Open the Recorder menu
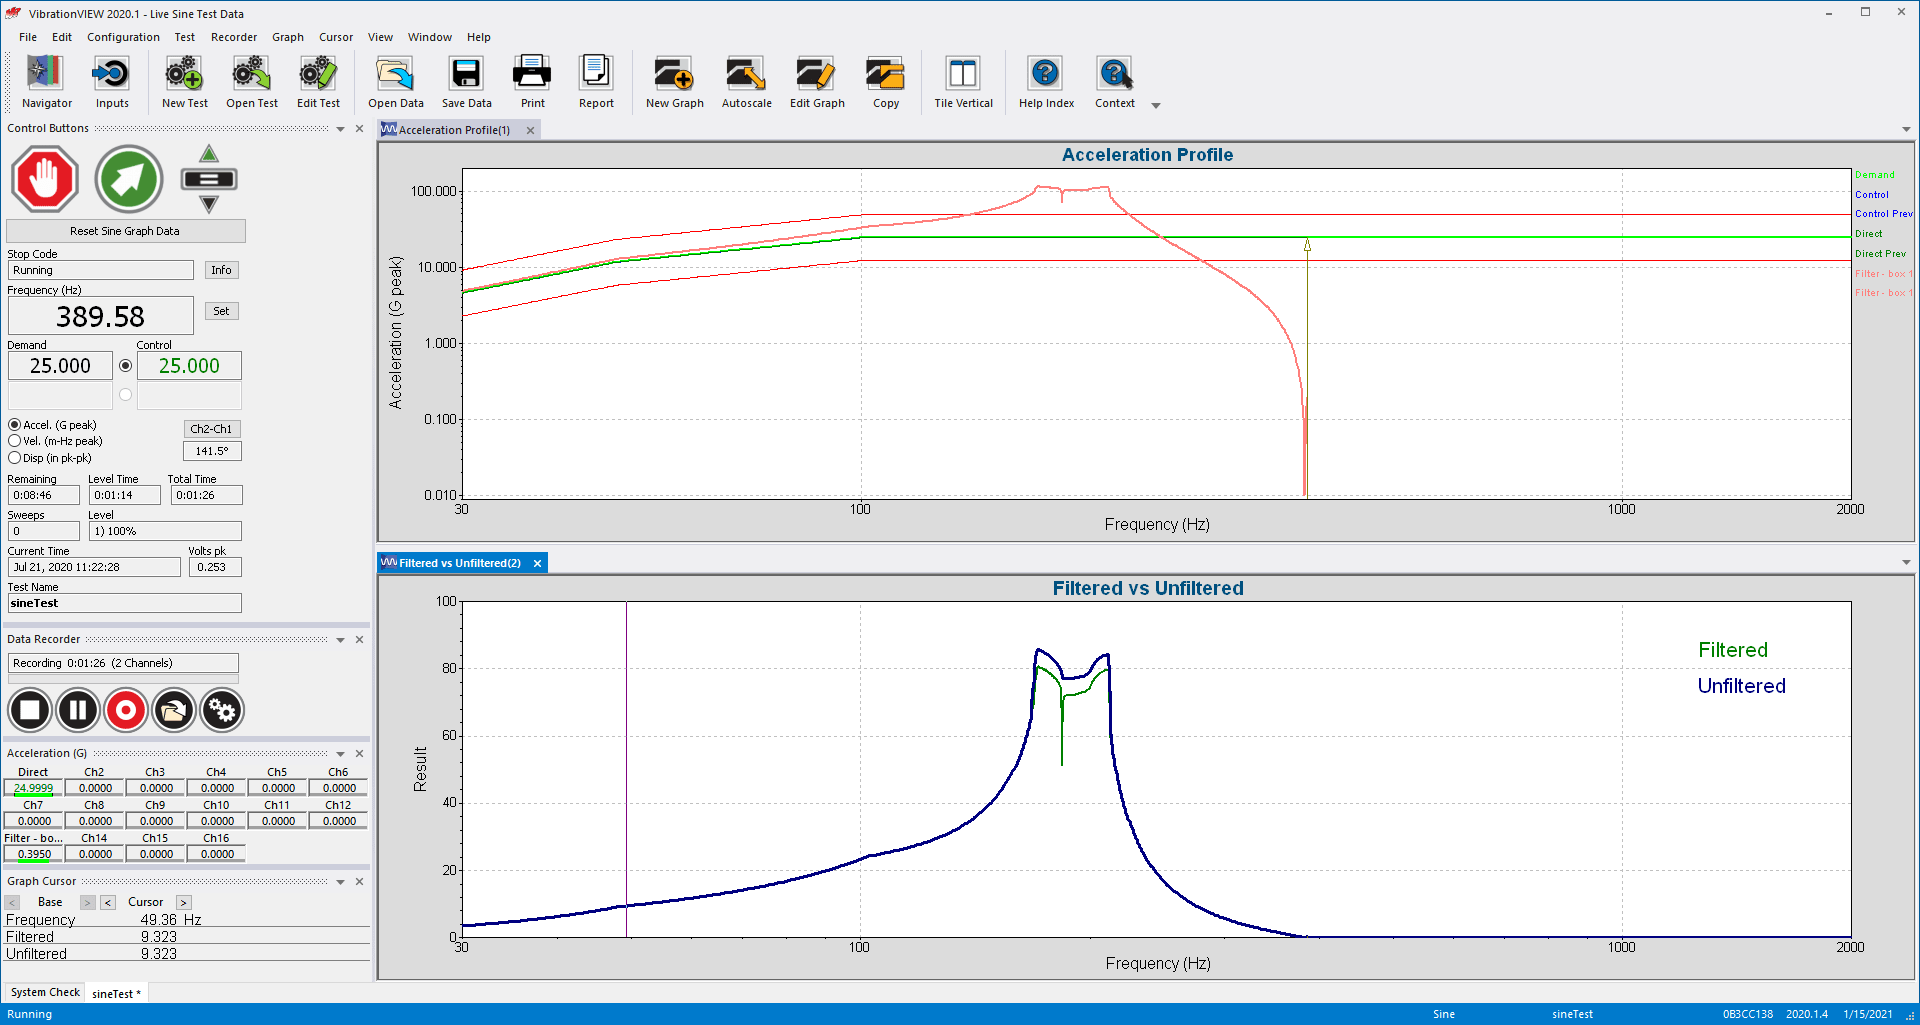This screenshot has width=1920, height=1025. point(234,37)
